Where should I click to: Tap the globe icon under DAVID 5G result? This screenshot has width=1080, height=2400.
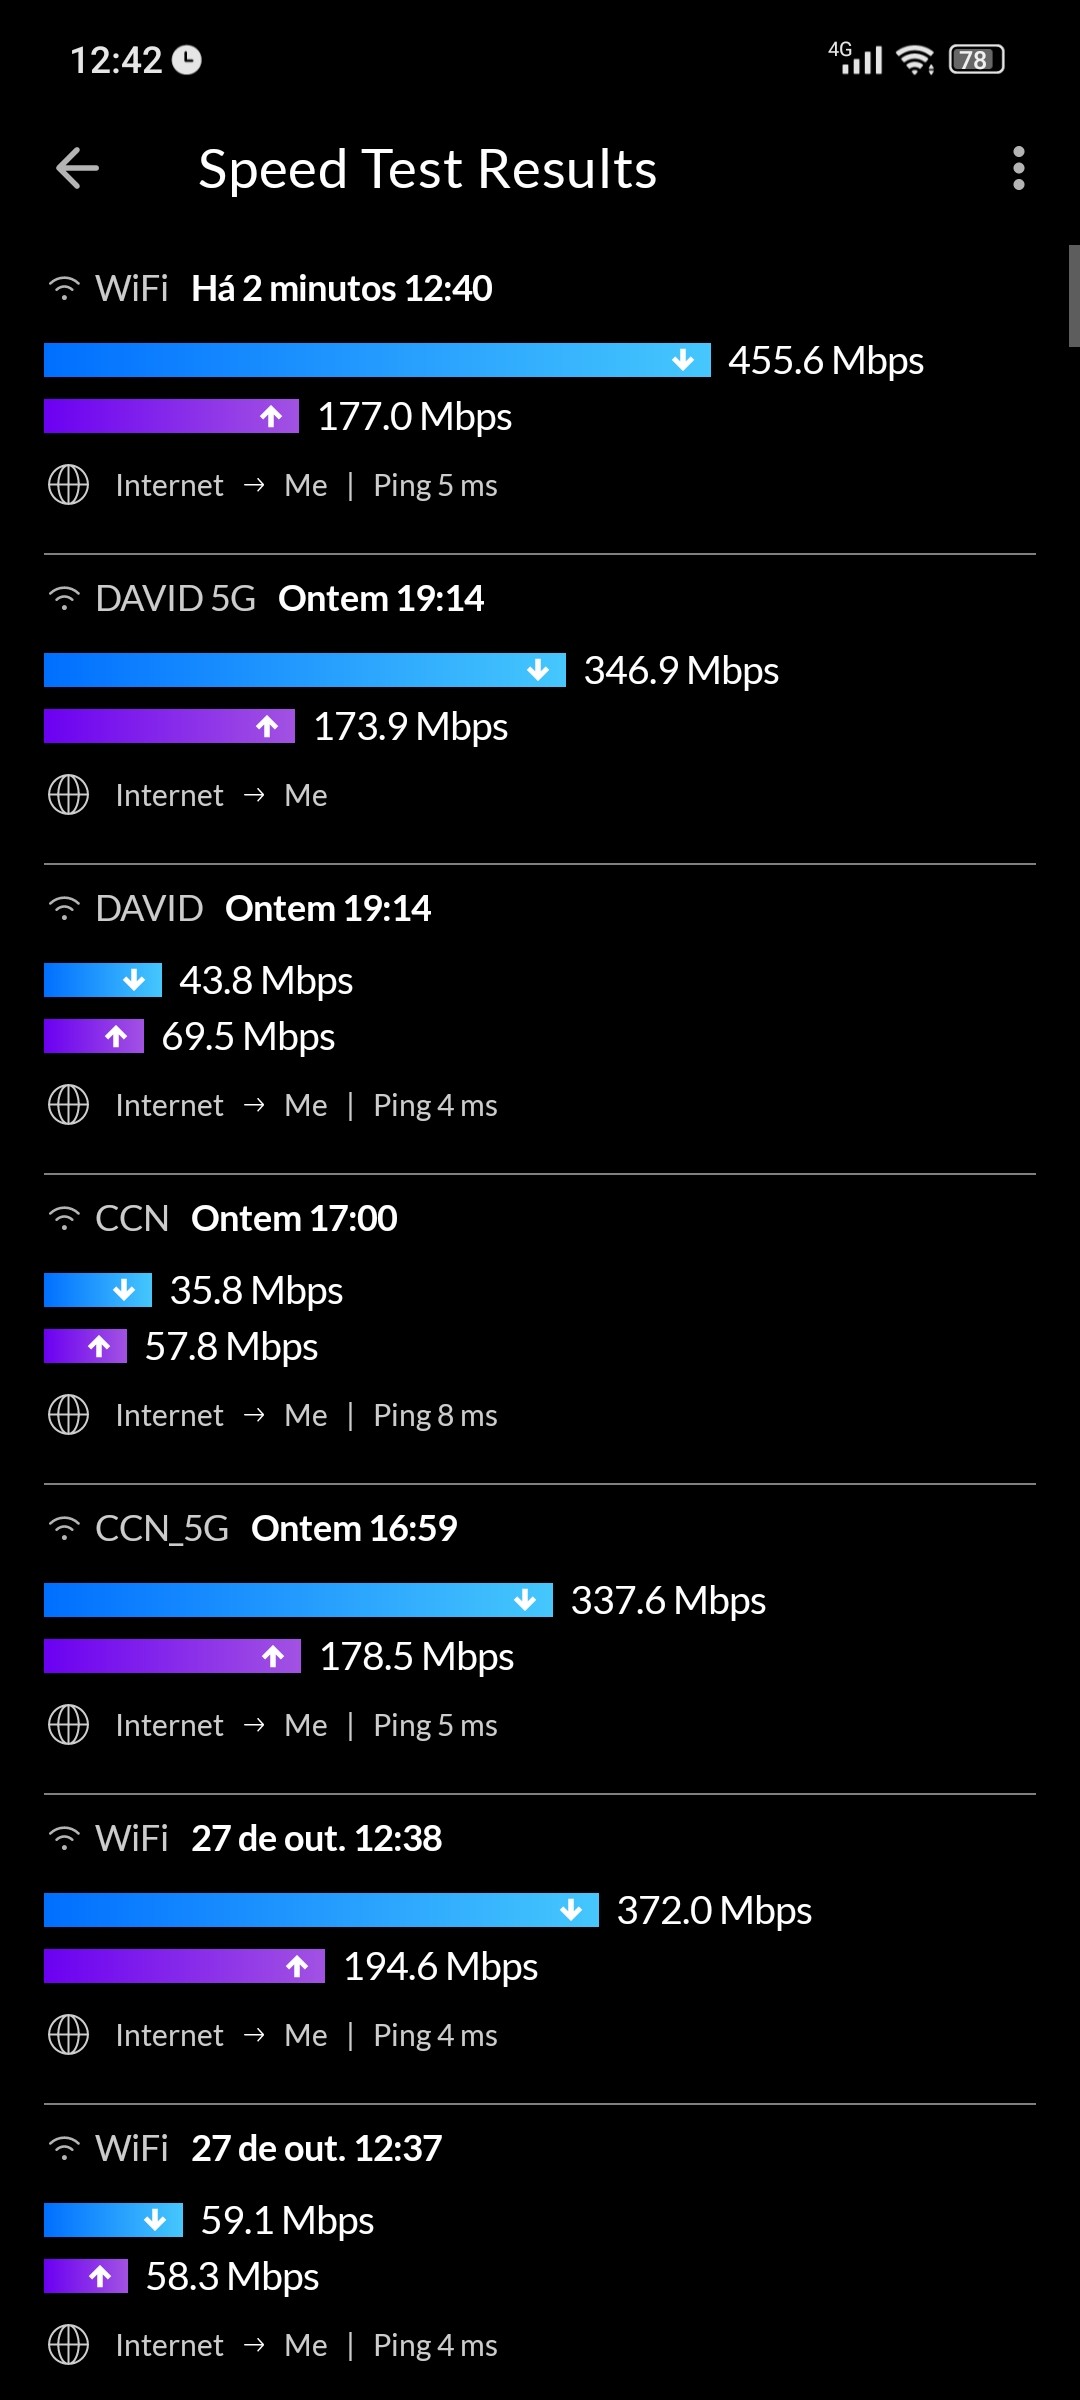click(x=68, y=795)
